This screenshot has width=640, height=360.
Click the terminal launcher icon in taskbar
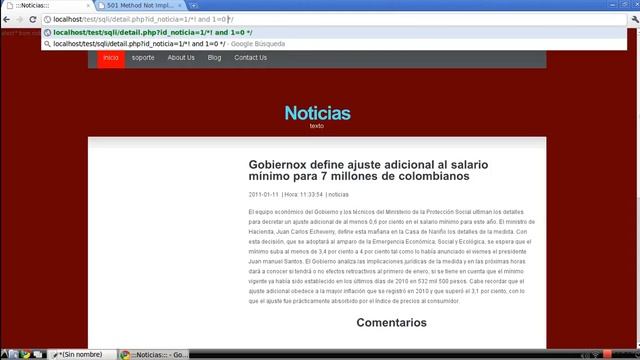(x=38, y=355)
